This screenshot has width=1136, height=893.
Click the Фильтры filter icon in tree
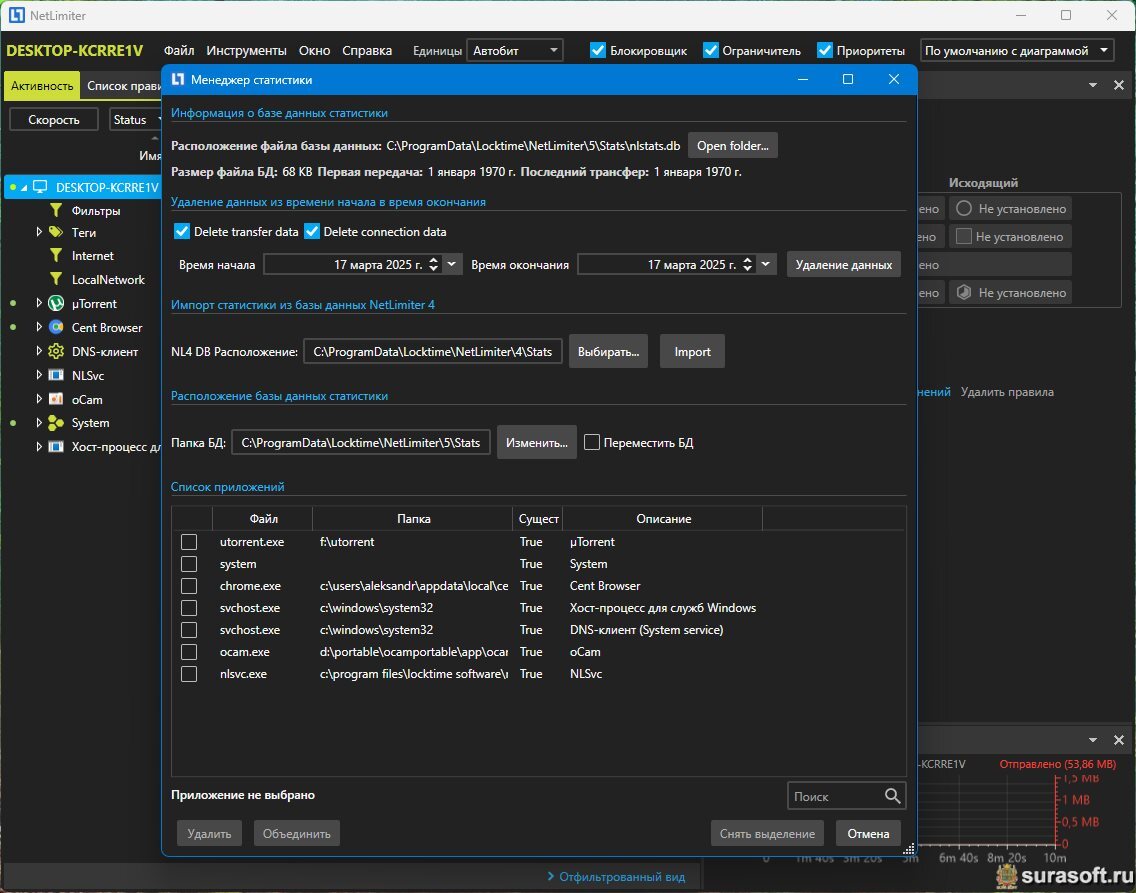pyautogui.click(x=56, y=211)
